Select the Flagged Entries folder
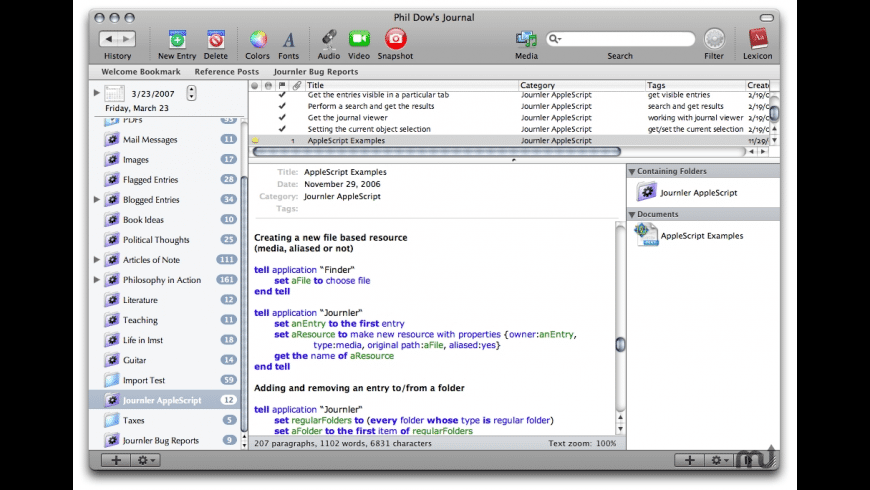This screenshot has height=490, width=870. [x=166, y=179]
